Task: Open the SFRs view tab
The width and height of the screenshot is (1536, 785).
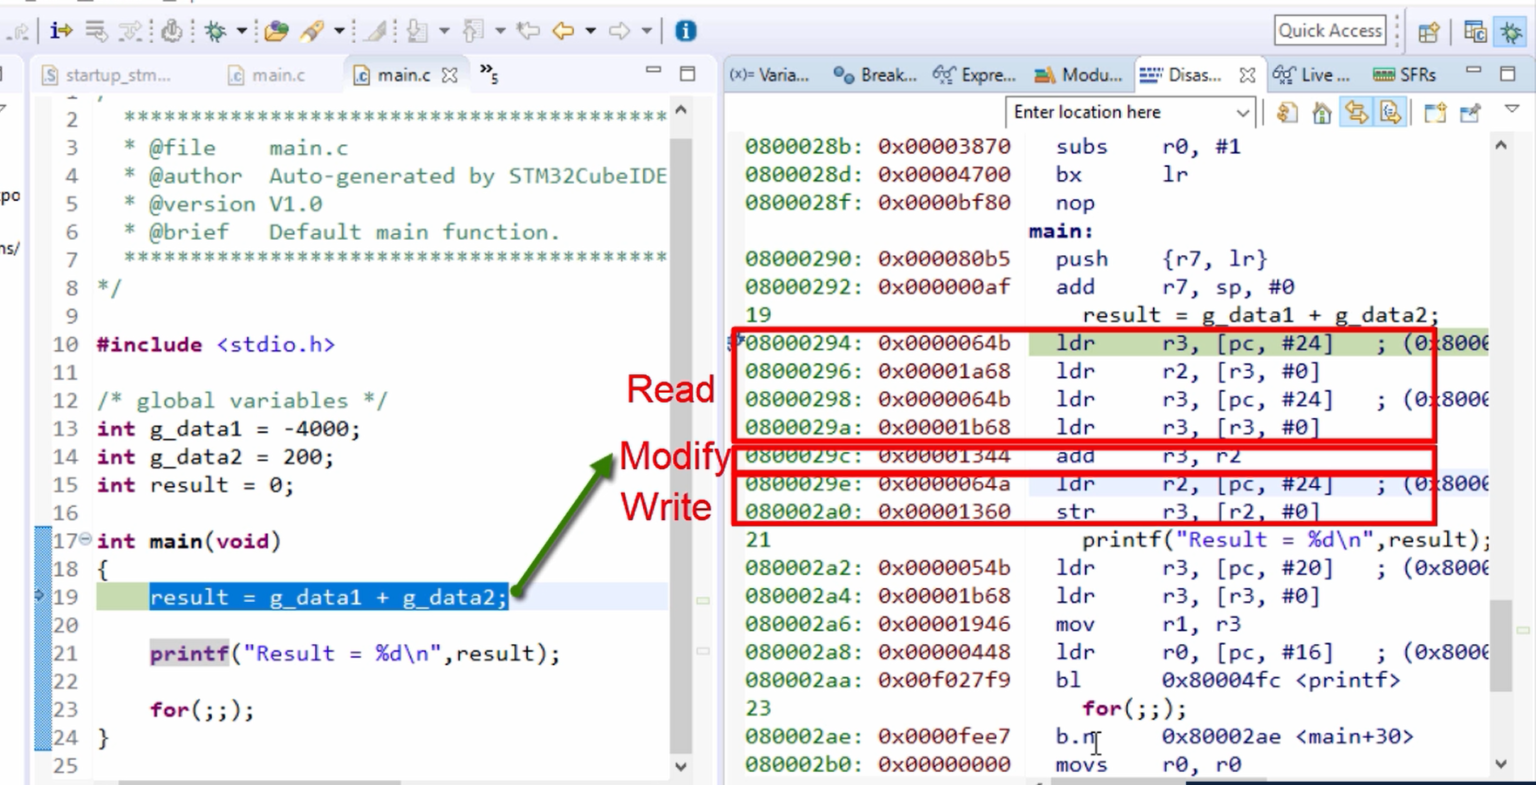Action: coord(1405,75)
